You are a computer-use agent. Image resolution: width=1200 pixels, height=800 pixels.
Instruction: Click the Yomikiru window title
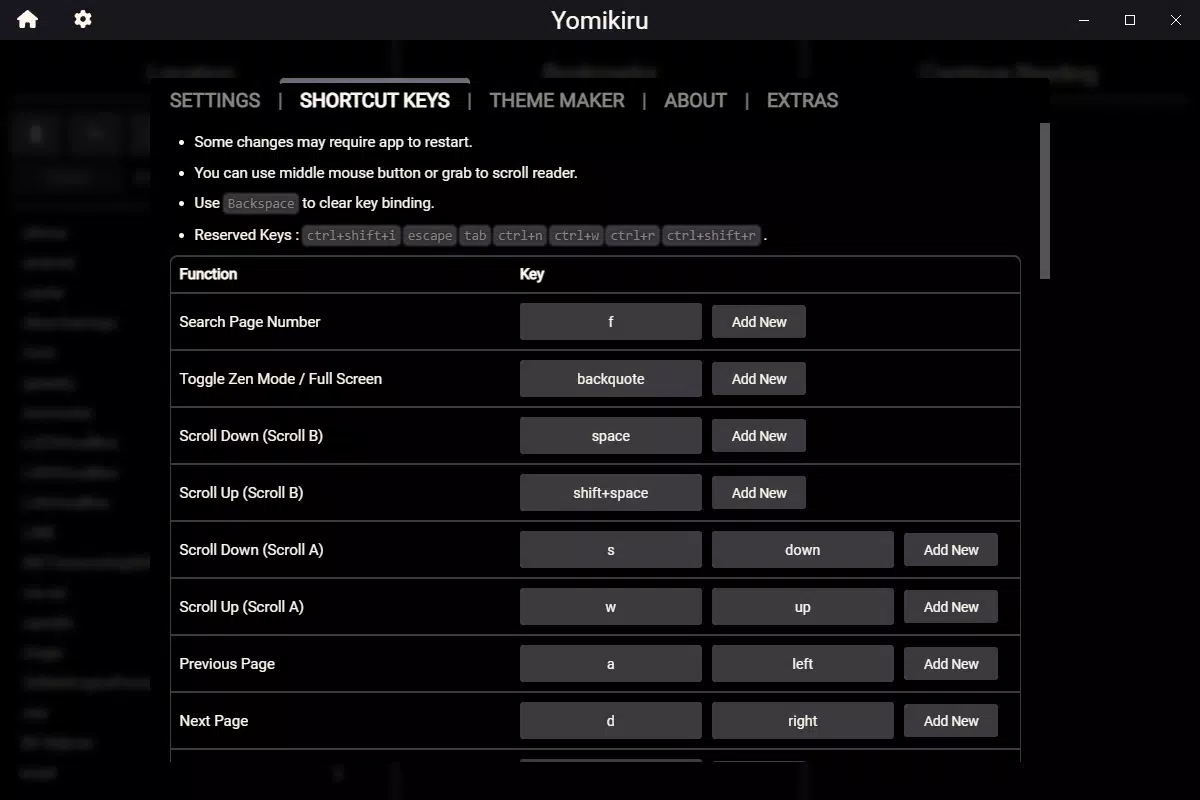tap(600, 20)
